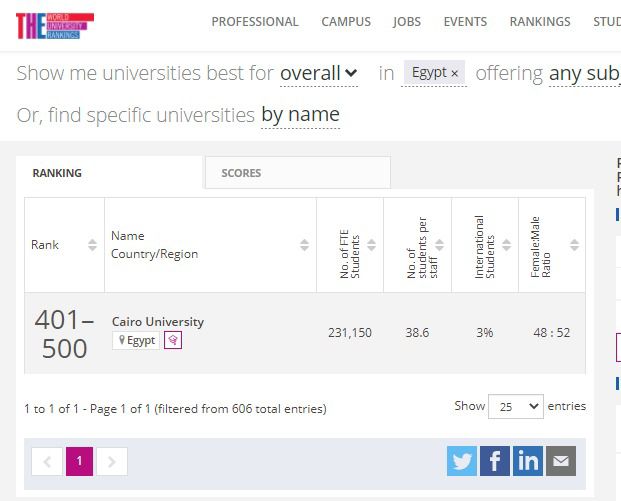This screenshot has height=501, width=621.
Task: Go to page 1 of results
Action: (79, 461)
